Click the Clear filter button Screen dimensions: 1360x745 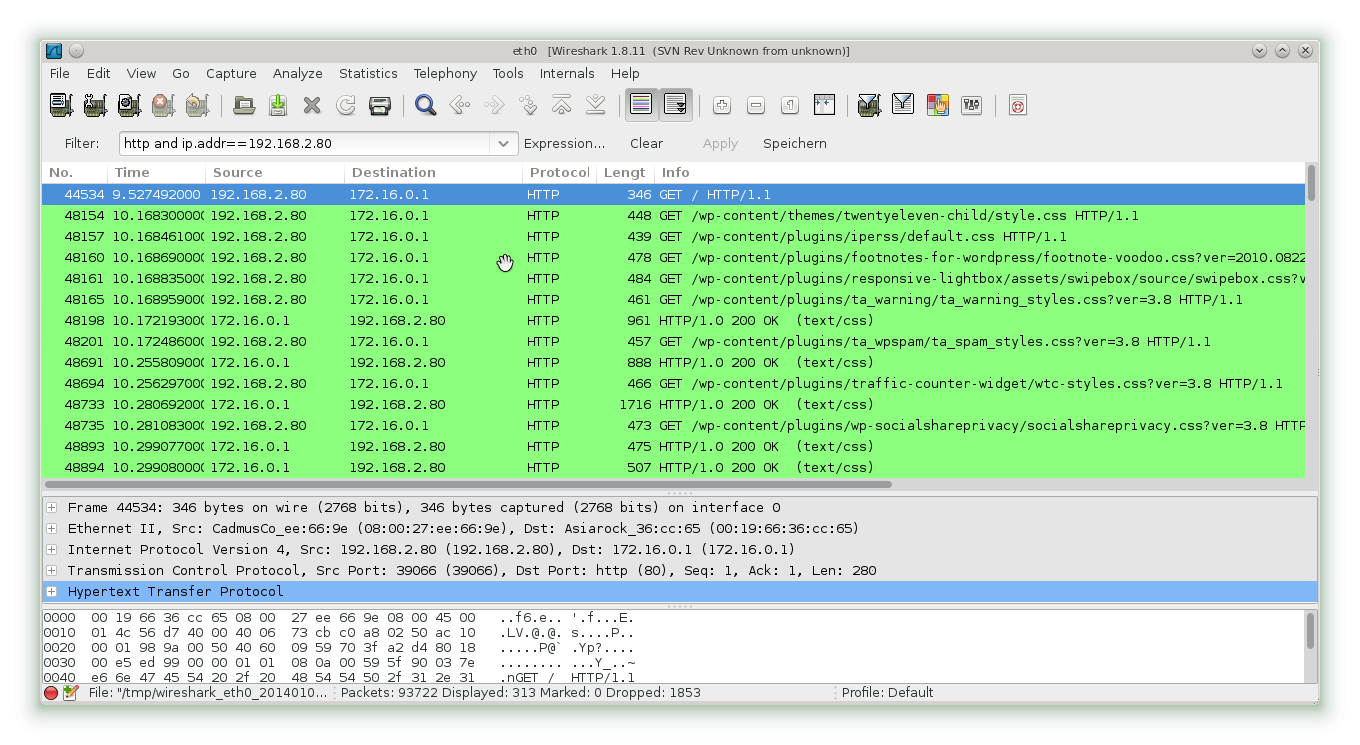click(x=646, y=143)
